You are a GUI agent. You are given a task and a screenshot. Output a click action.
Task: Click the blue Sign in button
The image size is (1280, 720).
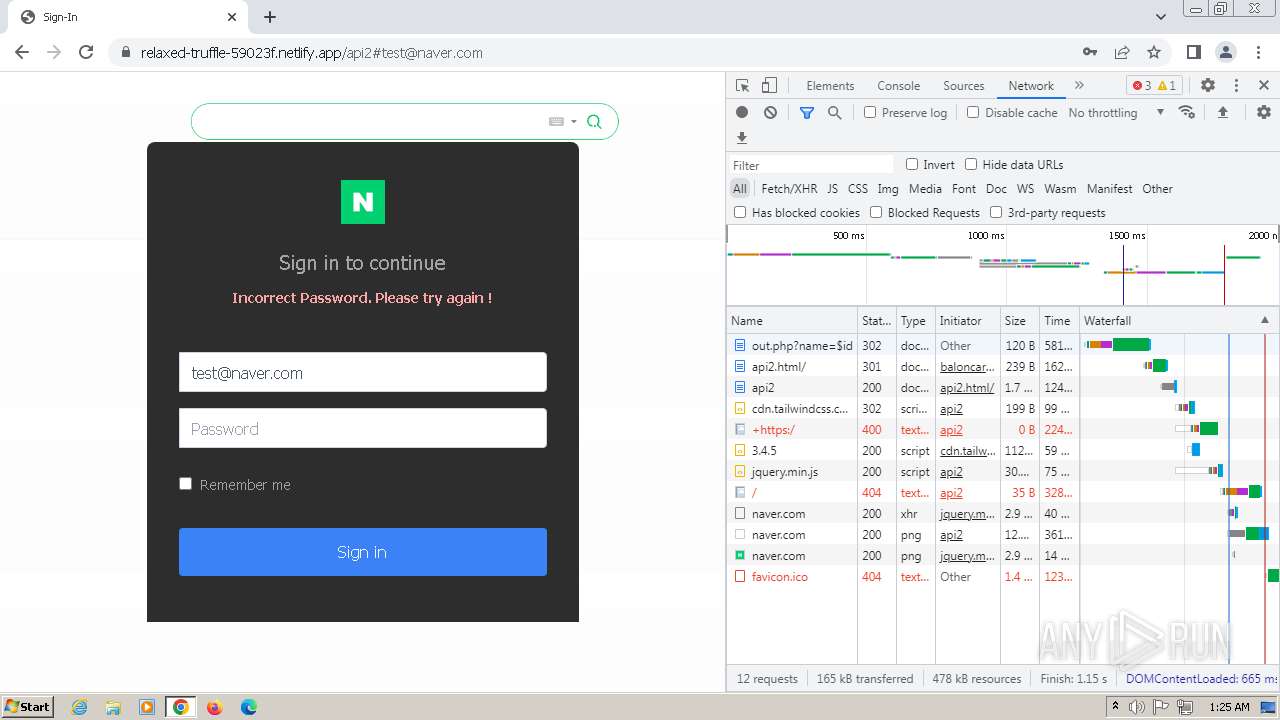click(x=363, y=552)
